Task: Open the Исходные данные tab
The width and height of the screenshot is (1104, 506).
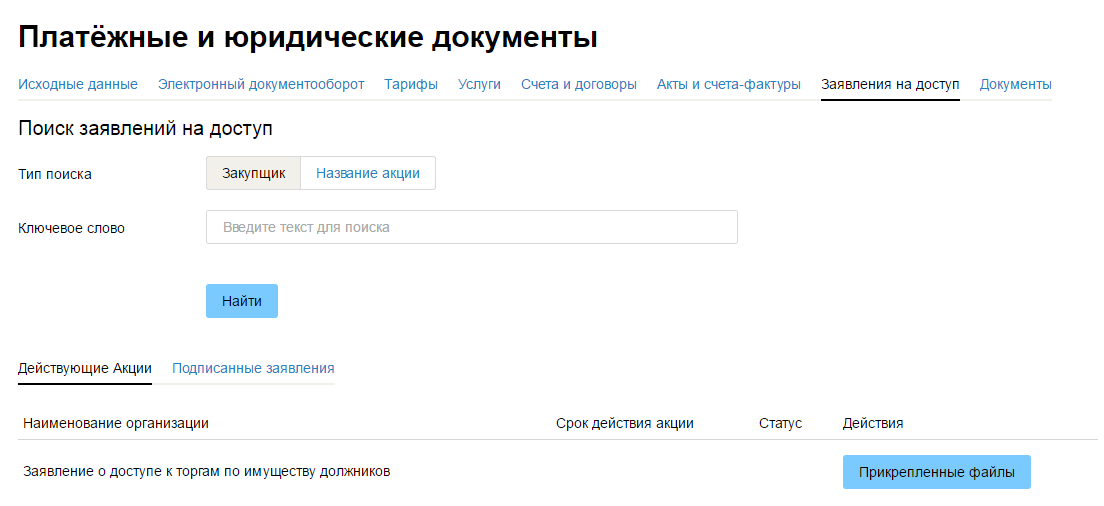Action: [78, 85]
